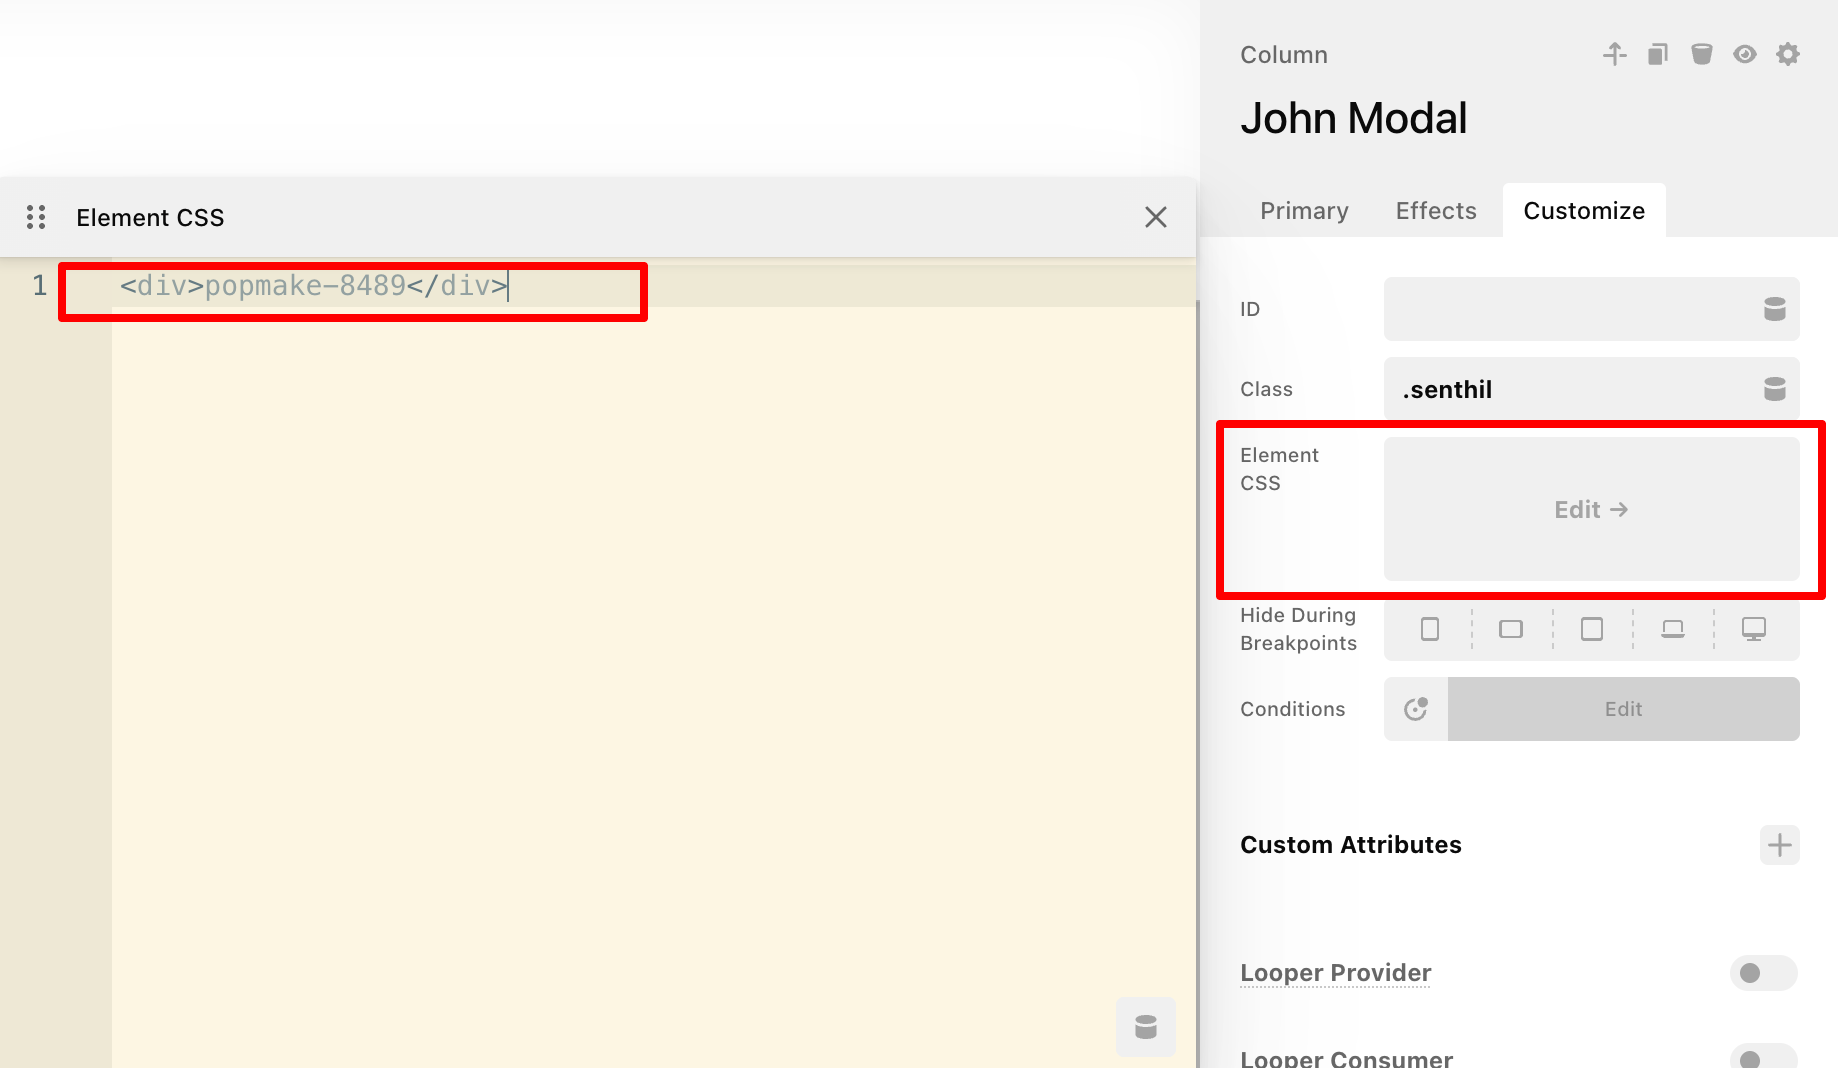This screenshot has height=1068, width=1838.
Task: Open Element CSS with Edit button
Action: [x=1591, y=510]
